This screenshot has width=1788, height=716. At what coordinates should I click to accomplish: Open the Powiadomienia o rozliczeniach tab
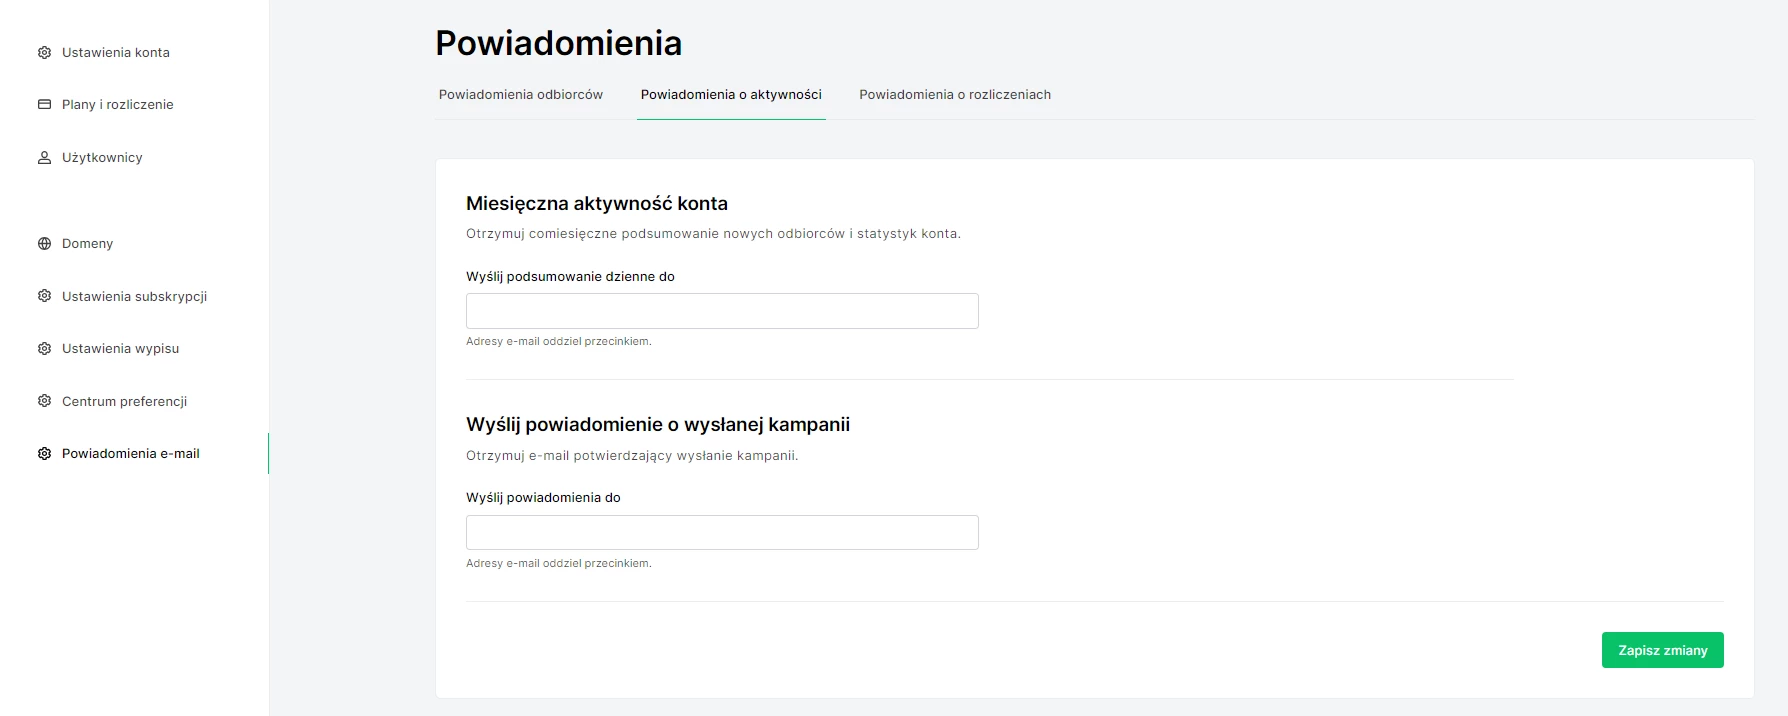954,95
